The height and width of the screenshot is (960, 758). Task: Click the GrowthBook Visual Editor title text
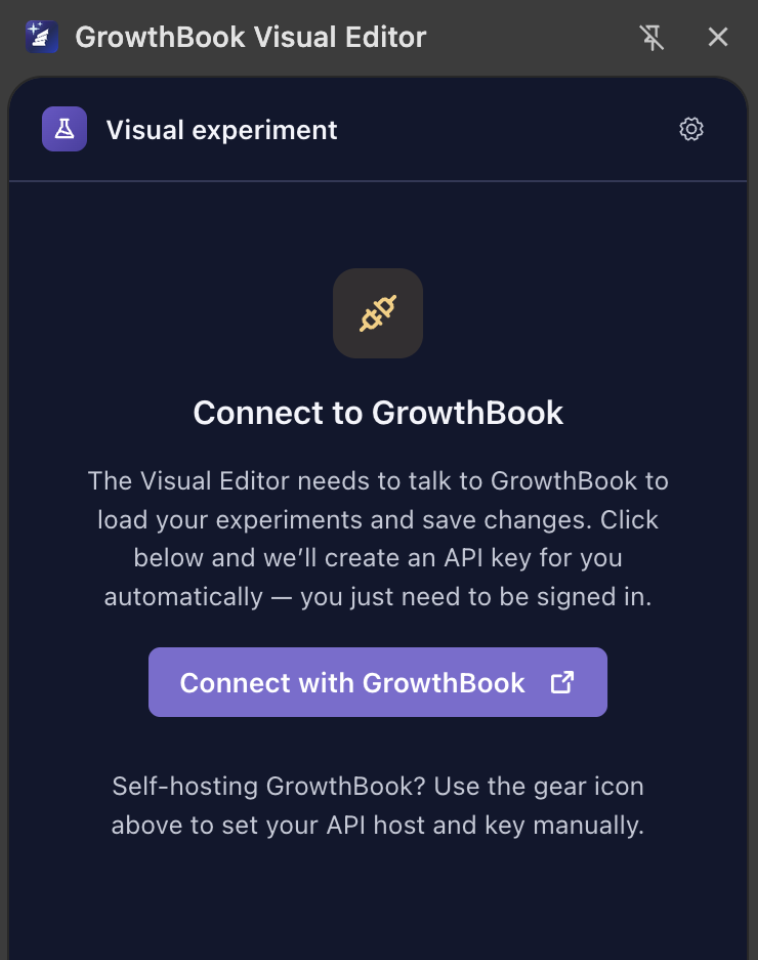click(x=250, y=37)
